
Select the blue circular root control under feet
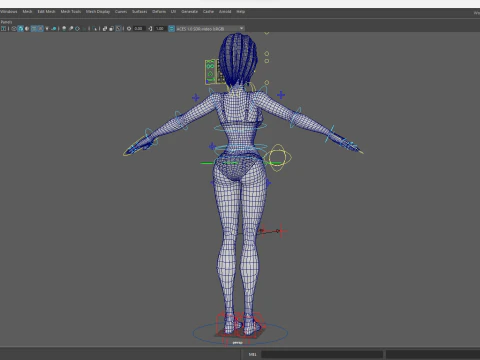[x=240, y=332]
